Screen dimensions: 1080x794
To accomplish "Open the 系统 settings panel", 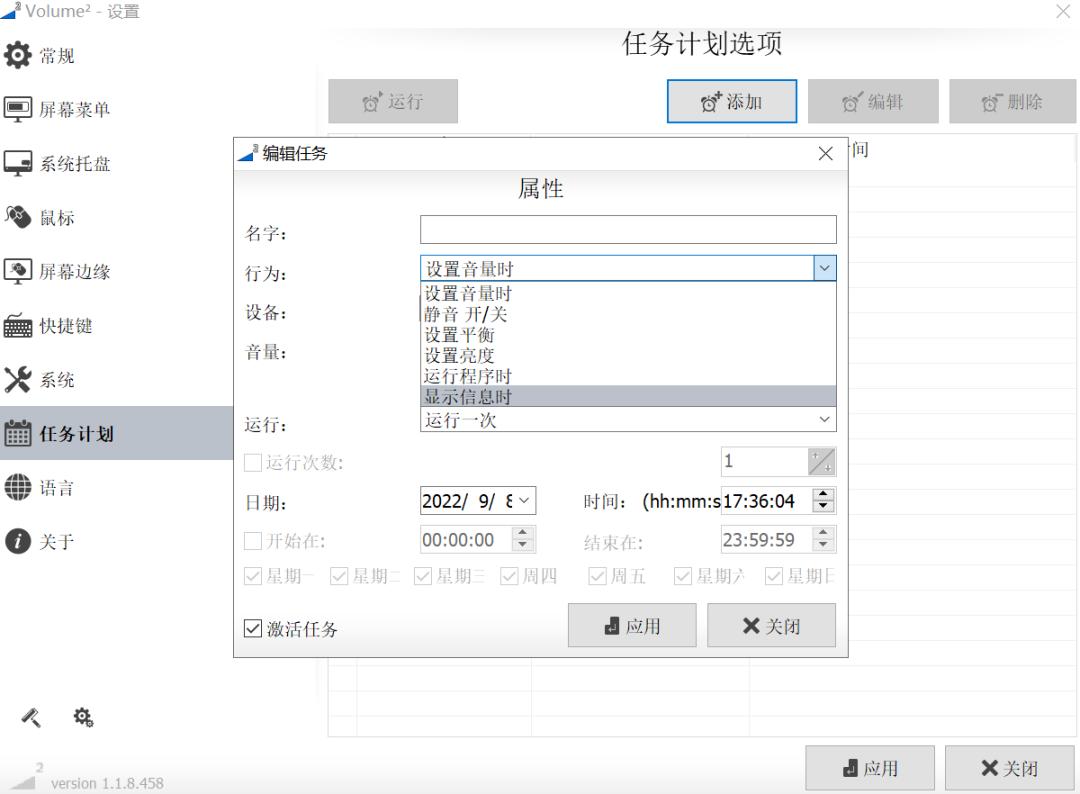I will click(x=55, y=379).
